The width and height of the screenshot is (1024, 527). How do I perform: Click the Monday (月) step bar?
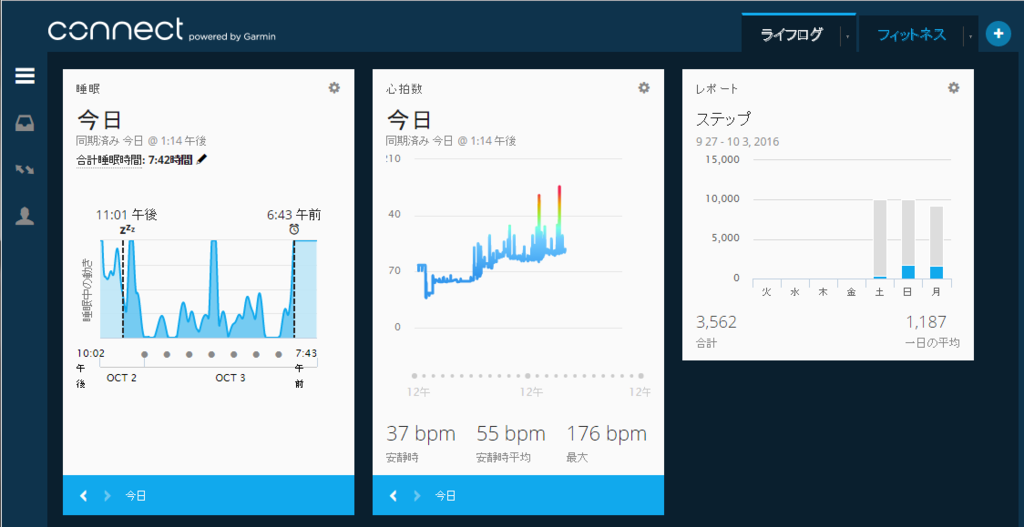pos(936,243)
